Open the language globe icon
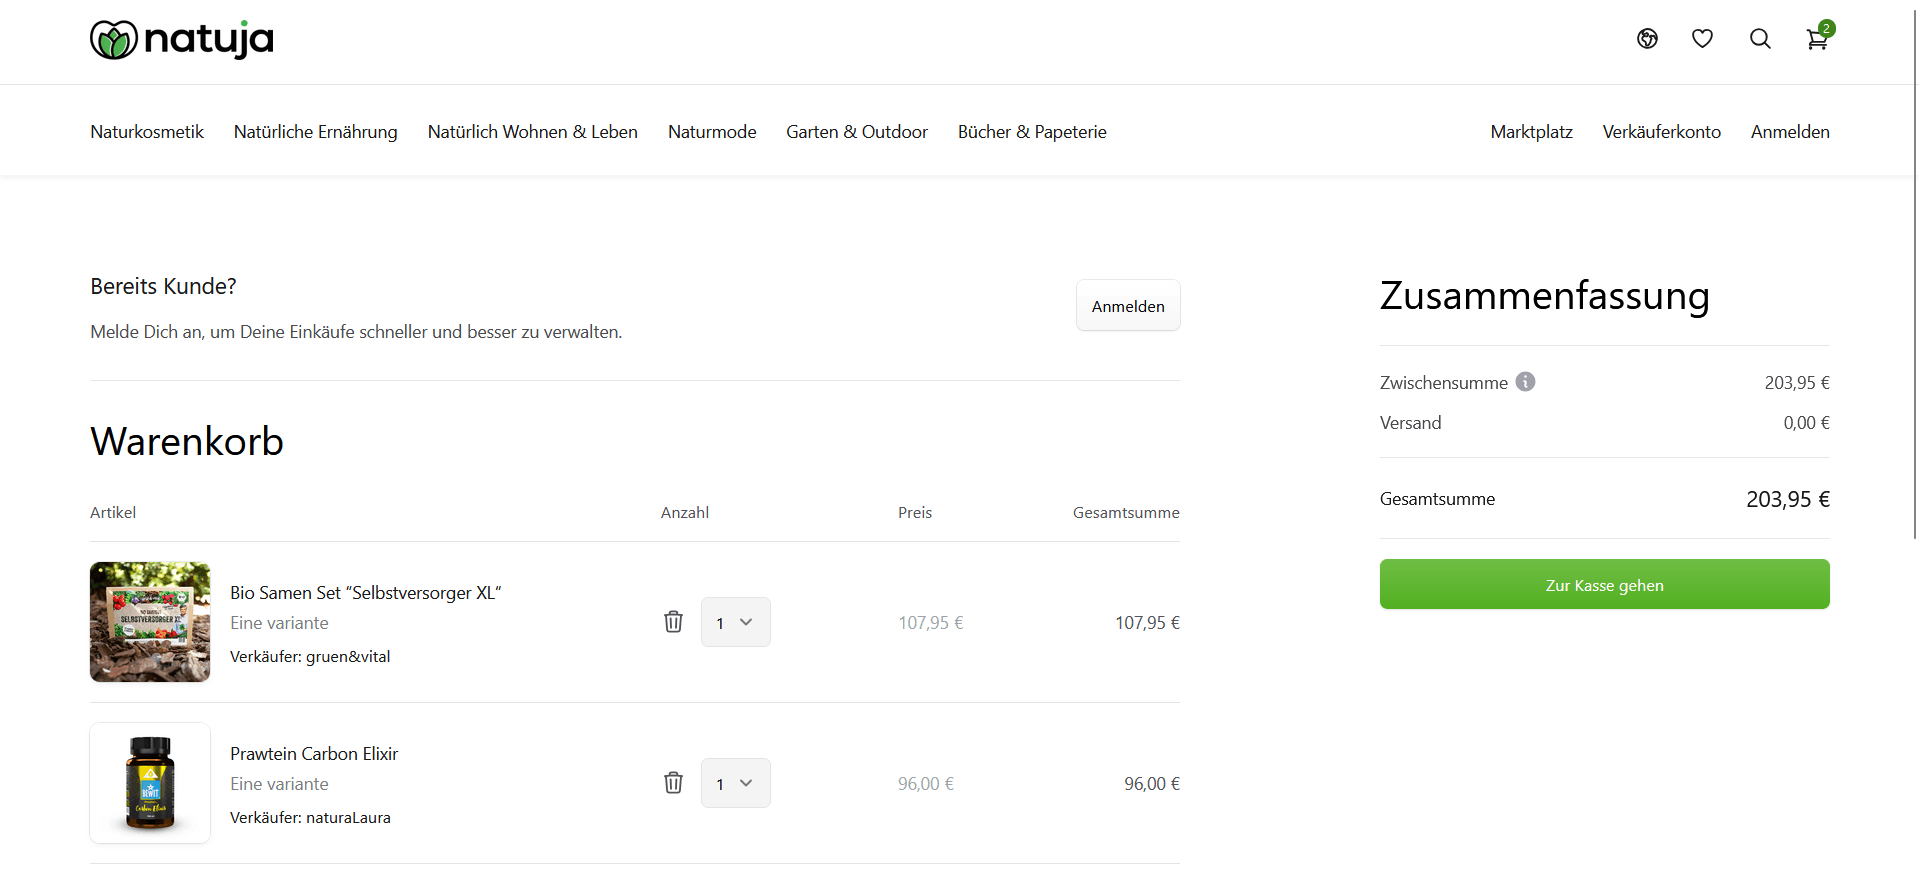Screen dimensions: 1919x894 tap(1647, 39)
